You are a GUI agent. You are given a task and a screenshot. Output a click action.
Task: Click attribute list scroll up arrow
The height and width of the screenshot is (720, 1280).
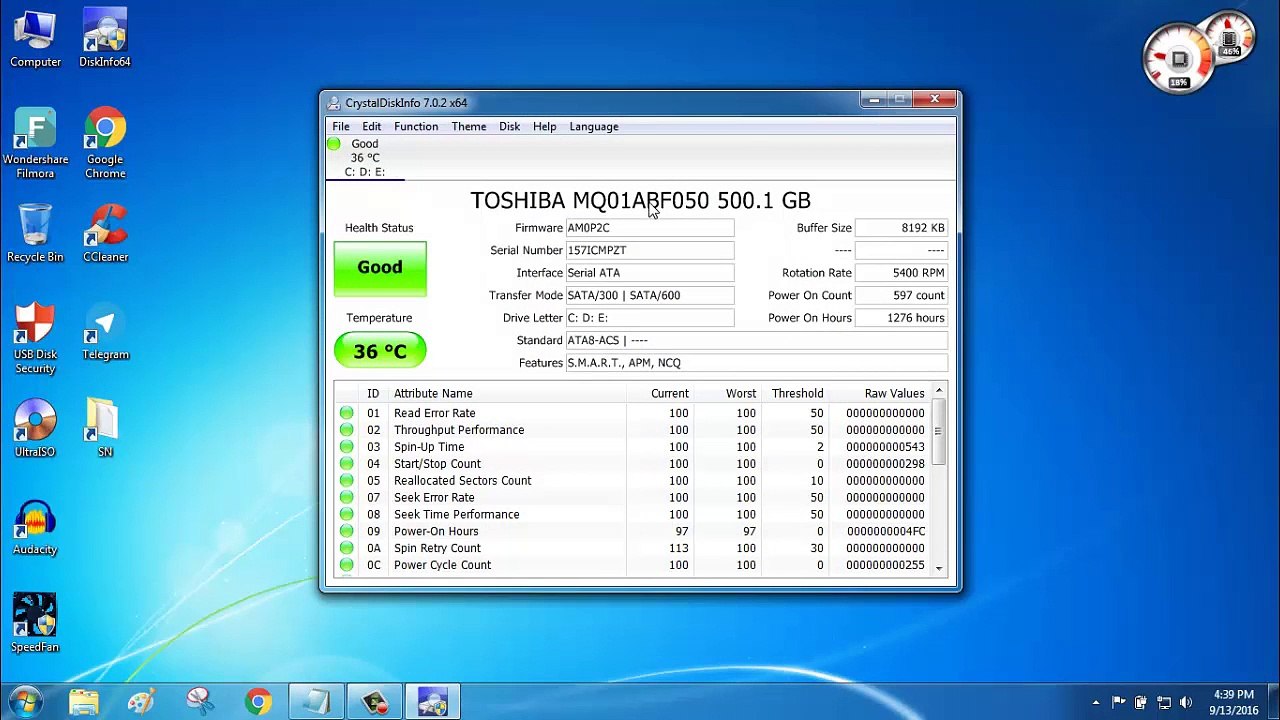pos(939,391)
